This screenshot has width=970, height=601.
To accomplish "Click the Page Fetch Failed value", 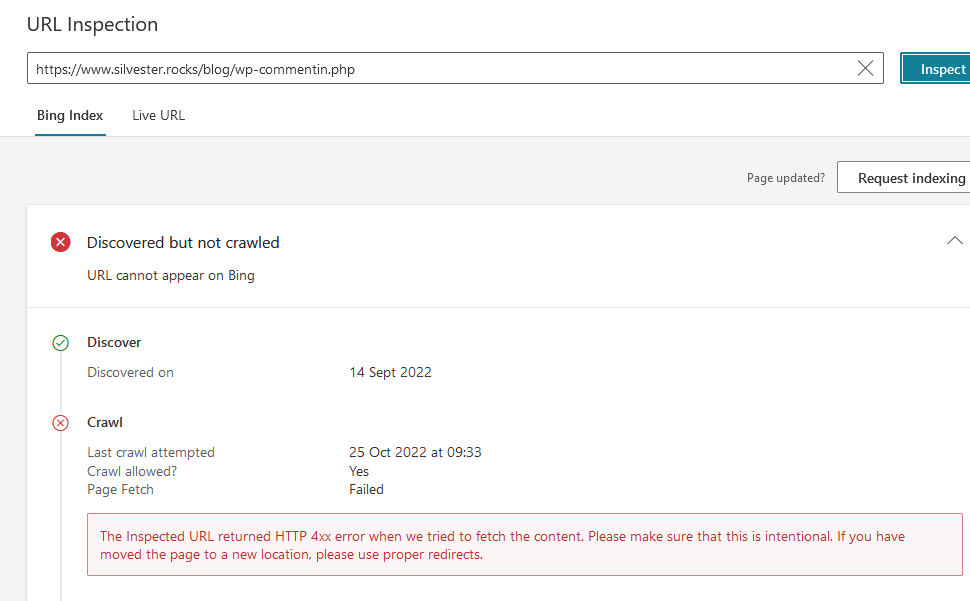I will tap(366, 490).
